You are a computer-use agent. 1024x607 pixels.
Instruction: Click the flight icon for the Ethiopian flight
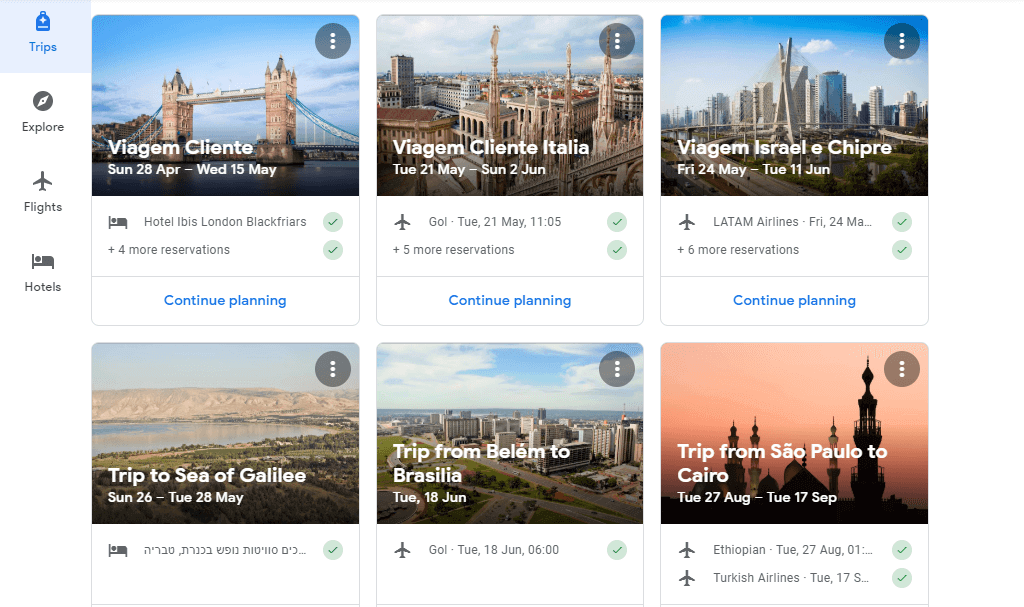(688, 549)
